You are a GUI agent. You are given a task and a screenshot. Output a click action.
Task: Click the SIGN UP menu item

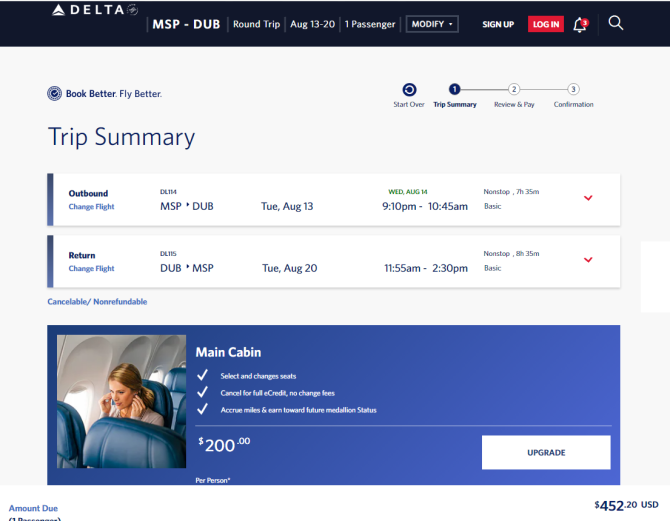point(498,24)
